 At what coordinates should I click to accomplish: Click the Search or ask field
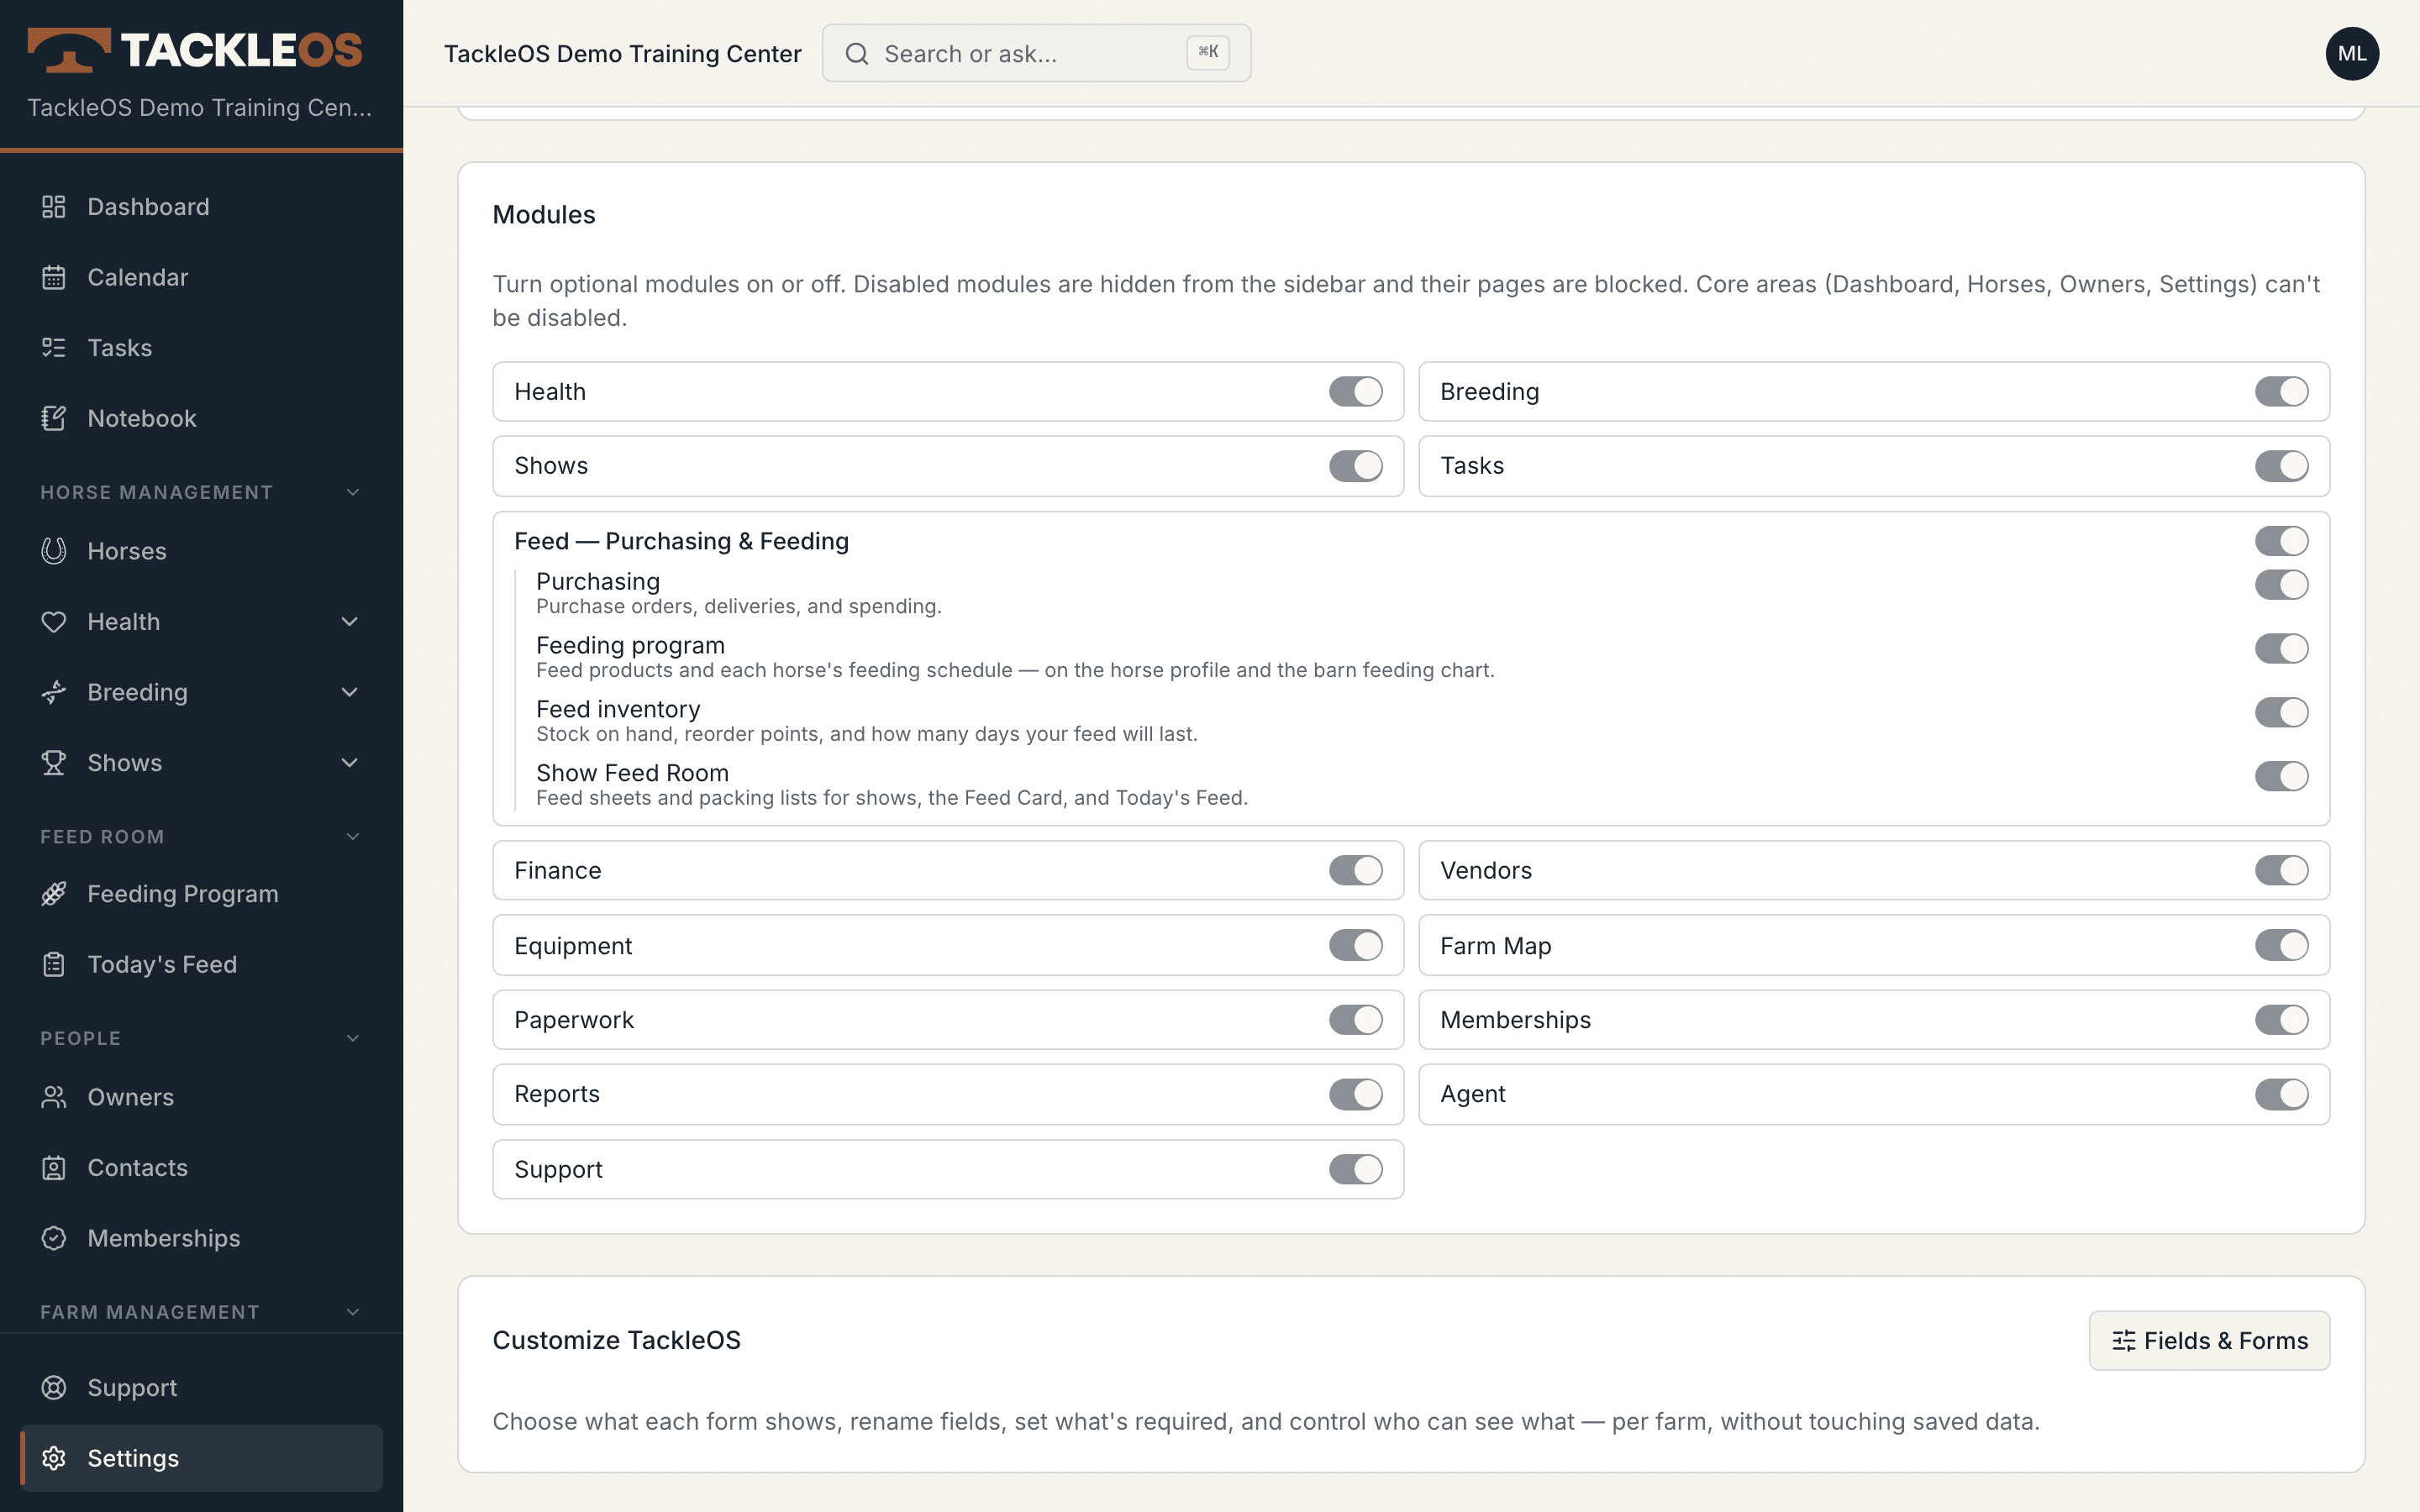(1036, 53)
